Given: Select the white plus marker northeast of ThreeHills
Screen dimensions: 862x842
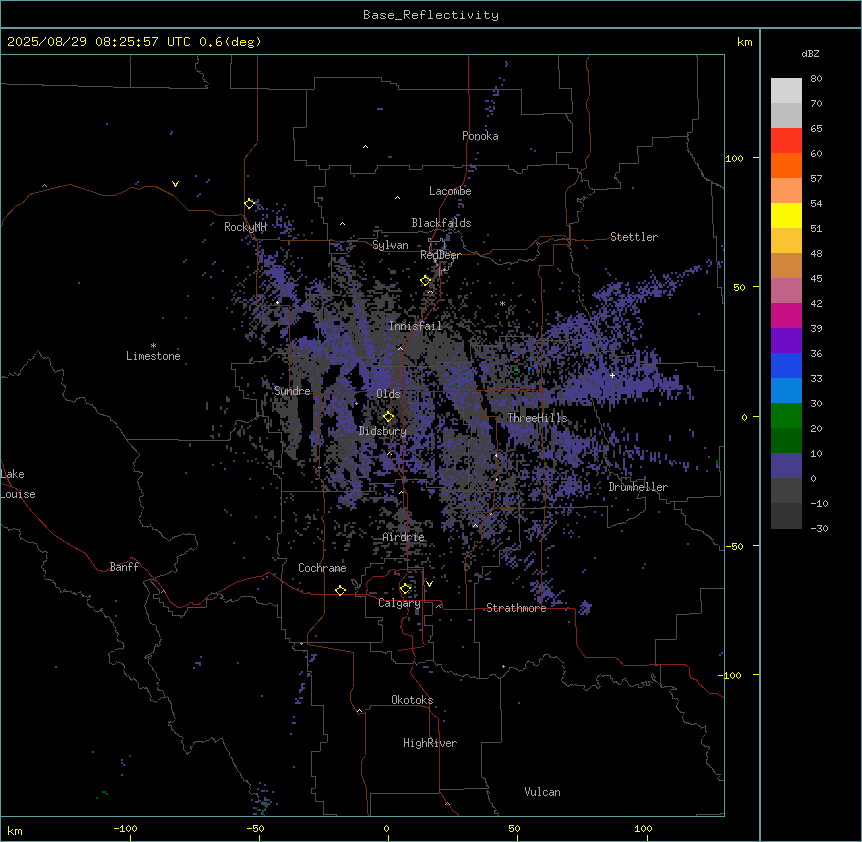Looking at the screenshot, I should (612, 375).
